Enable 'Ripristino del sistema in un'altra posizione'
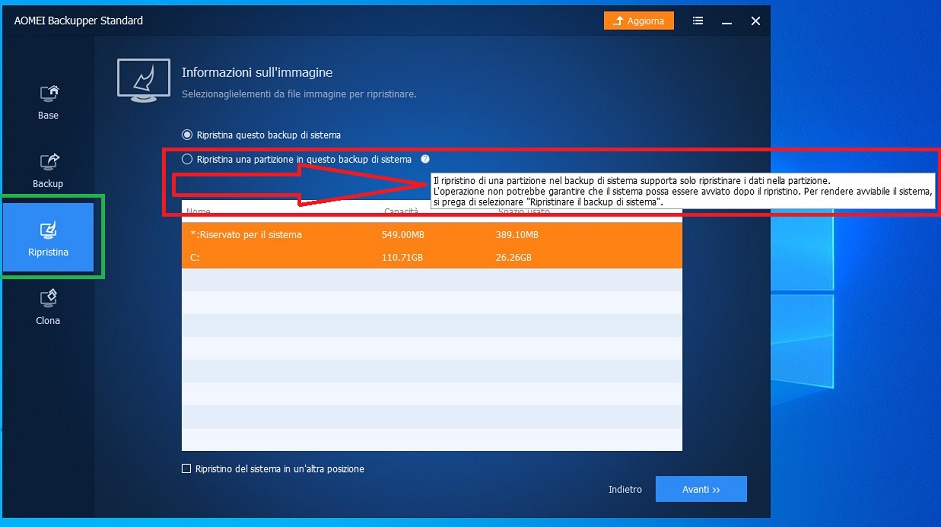 [x=187, y=468]
